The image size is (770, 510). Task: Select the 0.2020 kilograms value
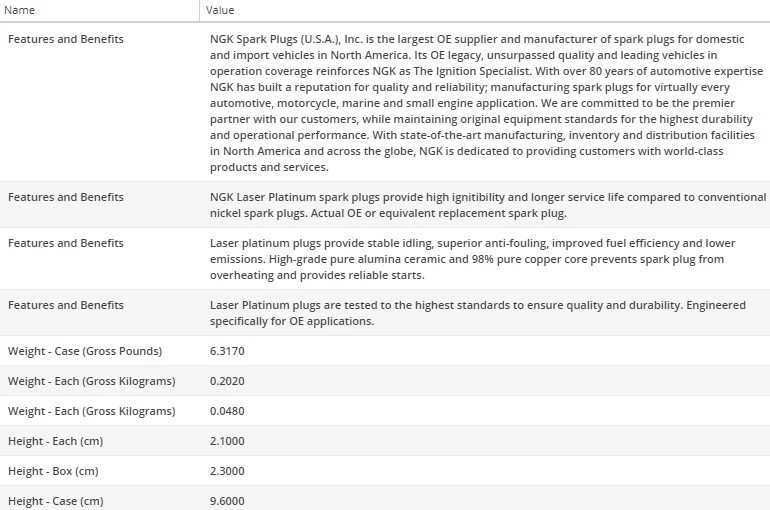click(227, 381)
